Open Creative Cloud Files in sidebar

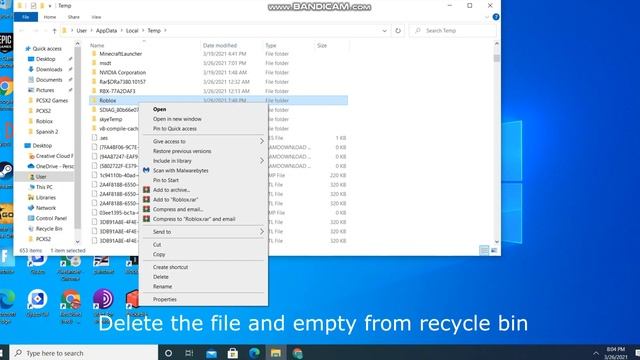[x=54, y=156]
